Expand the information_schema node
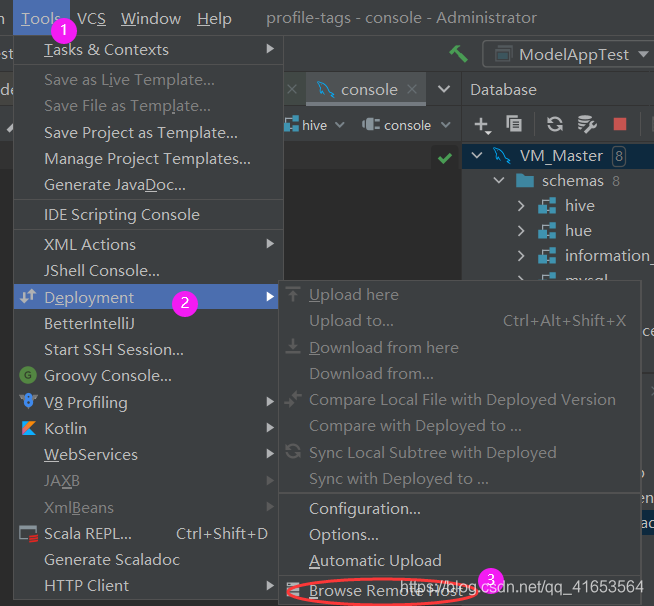The height and width of the screenshot is (606, 654). tap(521, 256)
